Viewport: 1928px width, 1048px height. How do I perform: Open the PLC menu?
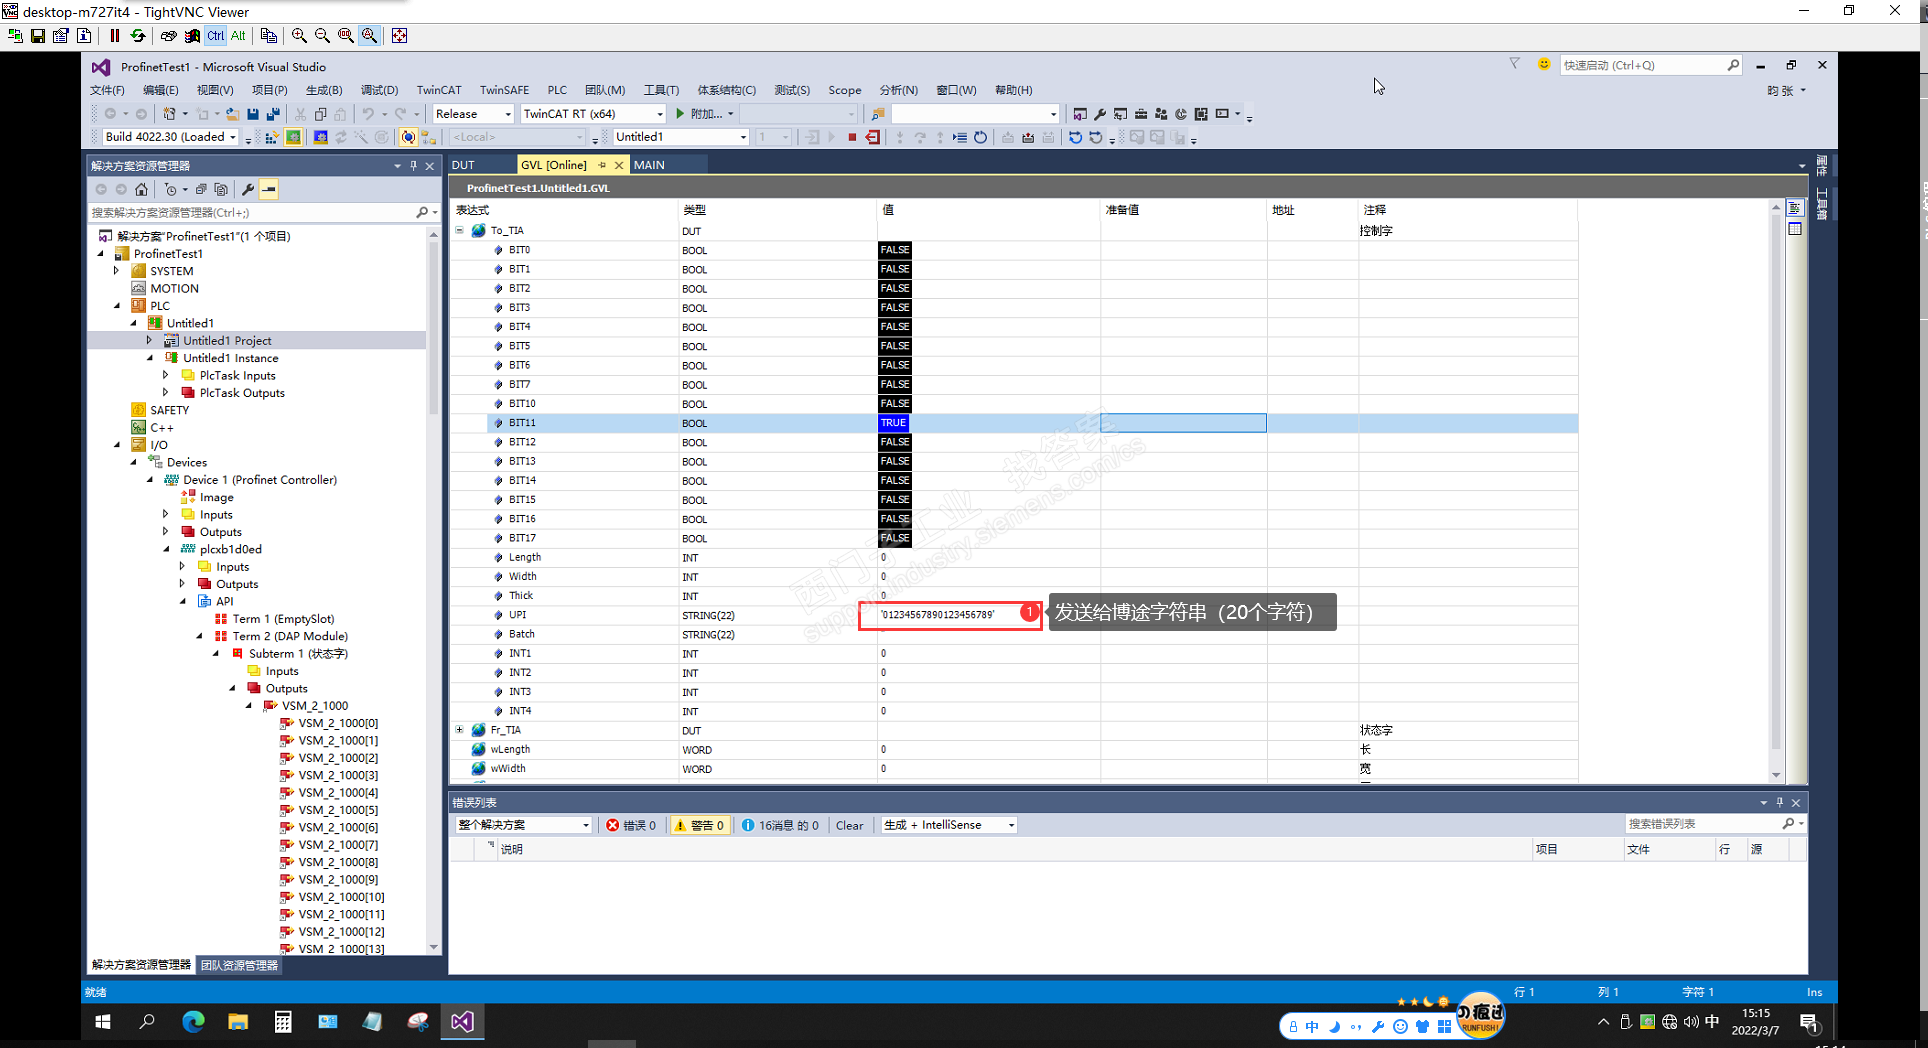pos(557,90)
